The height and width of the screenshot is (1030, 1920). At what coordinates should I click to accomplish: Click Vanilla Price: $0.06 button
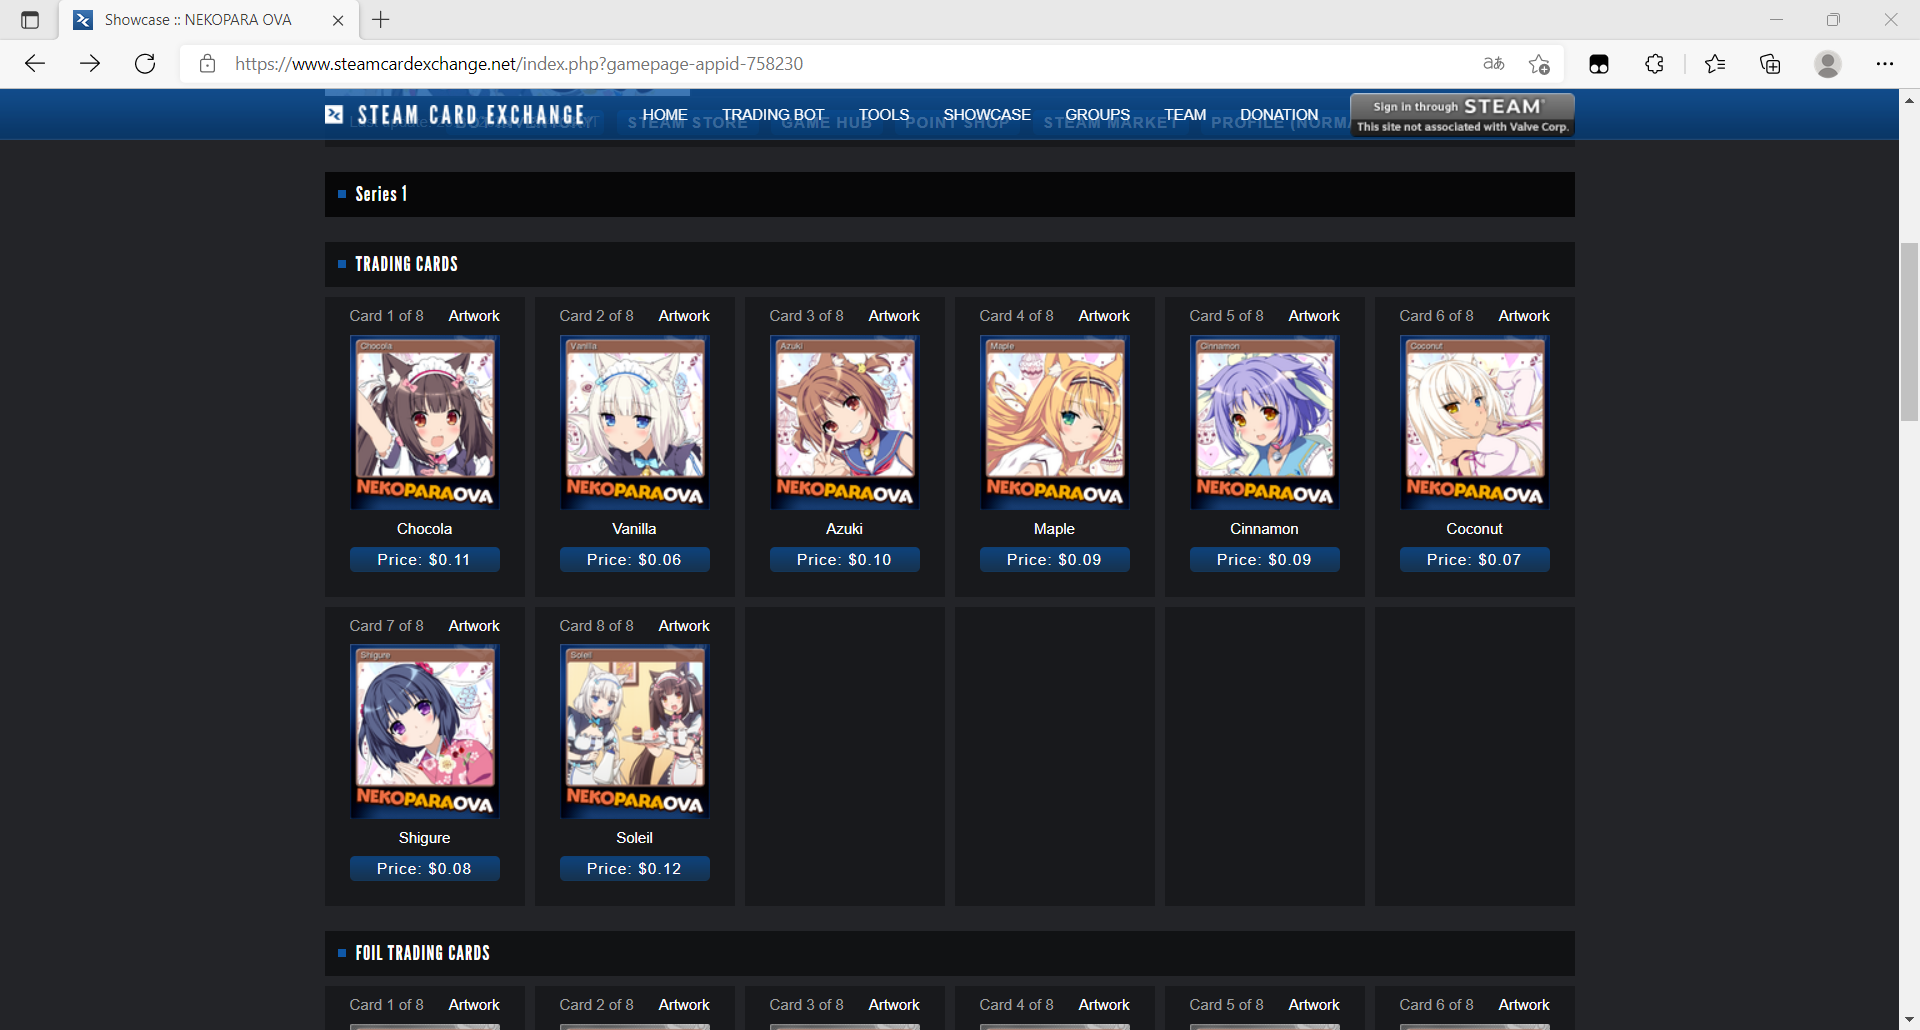coord(635,560)
